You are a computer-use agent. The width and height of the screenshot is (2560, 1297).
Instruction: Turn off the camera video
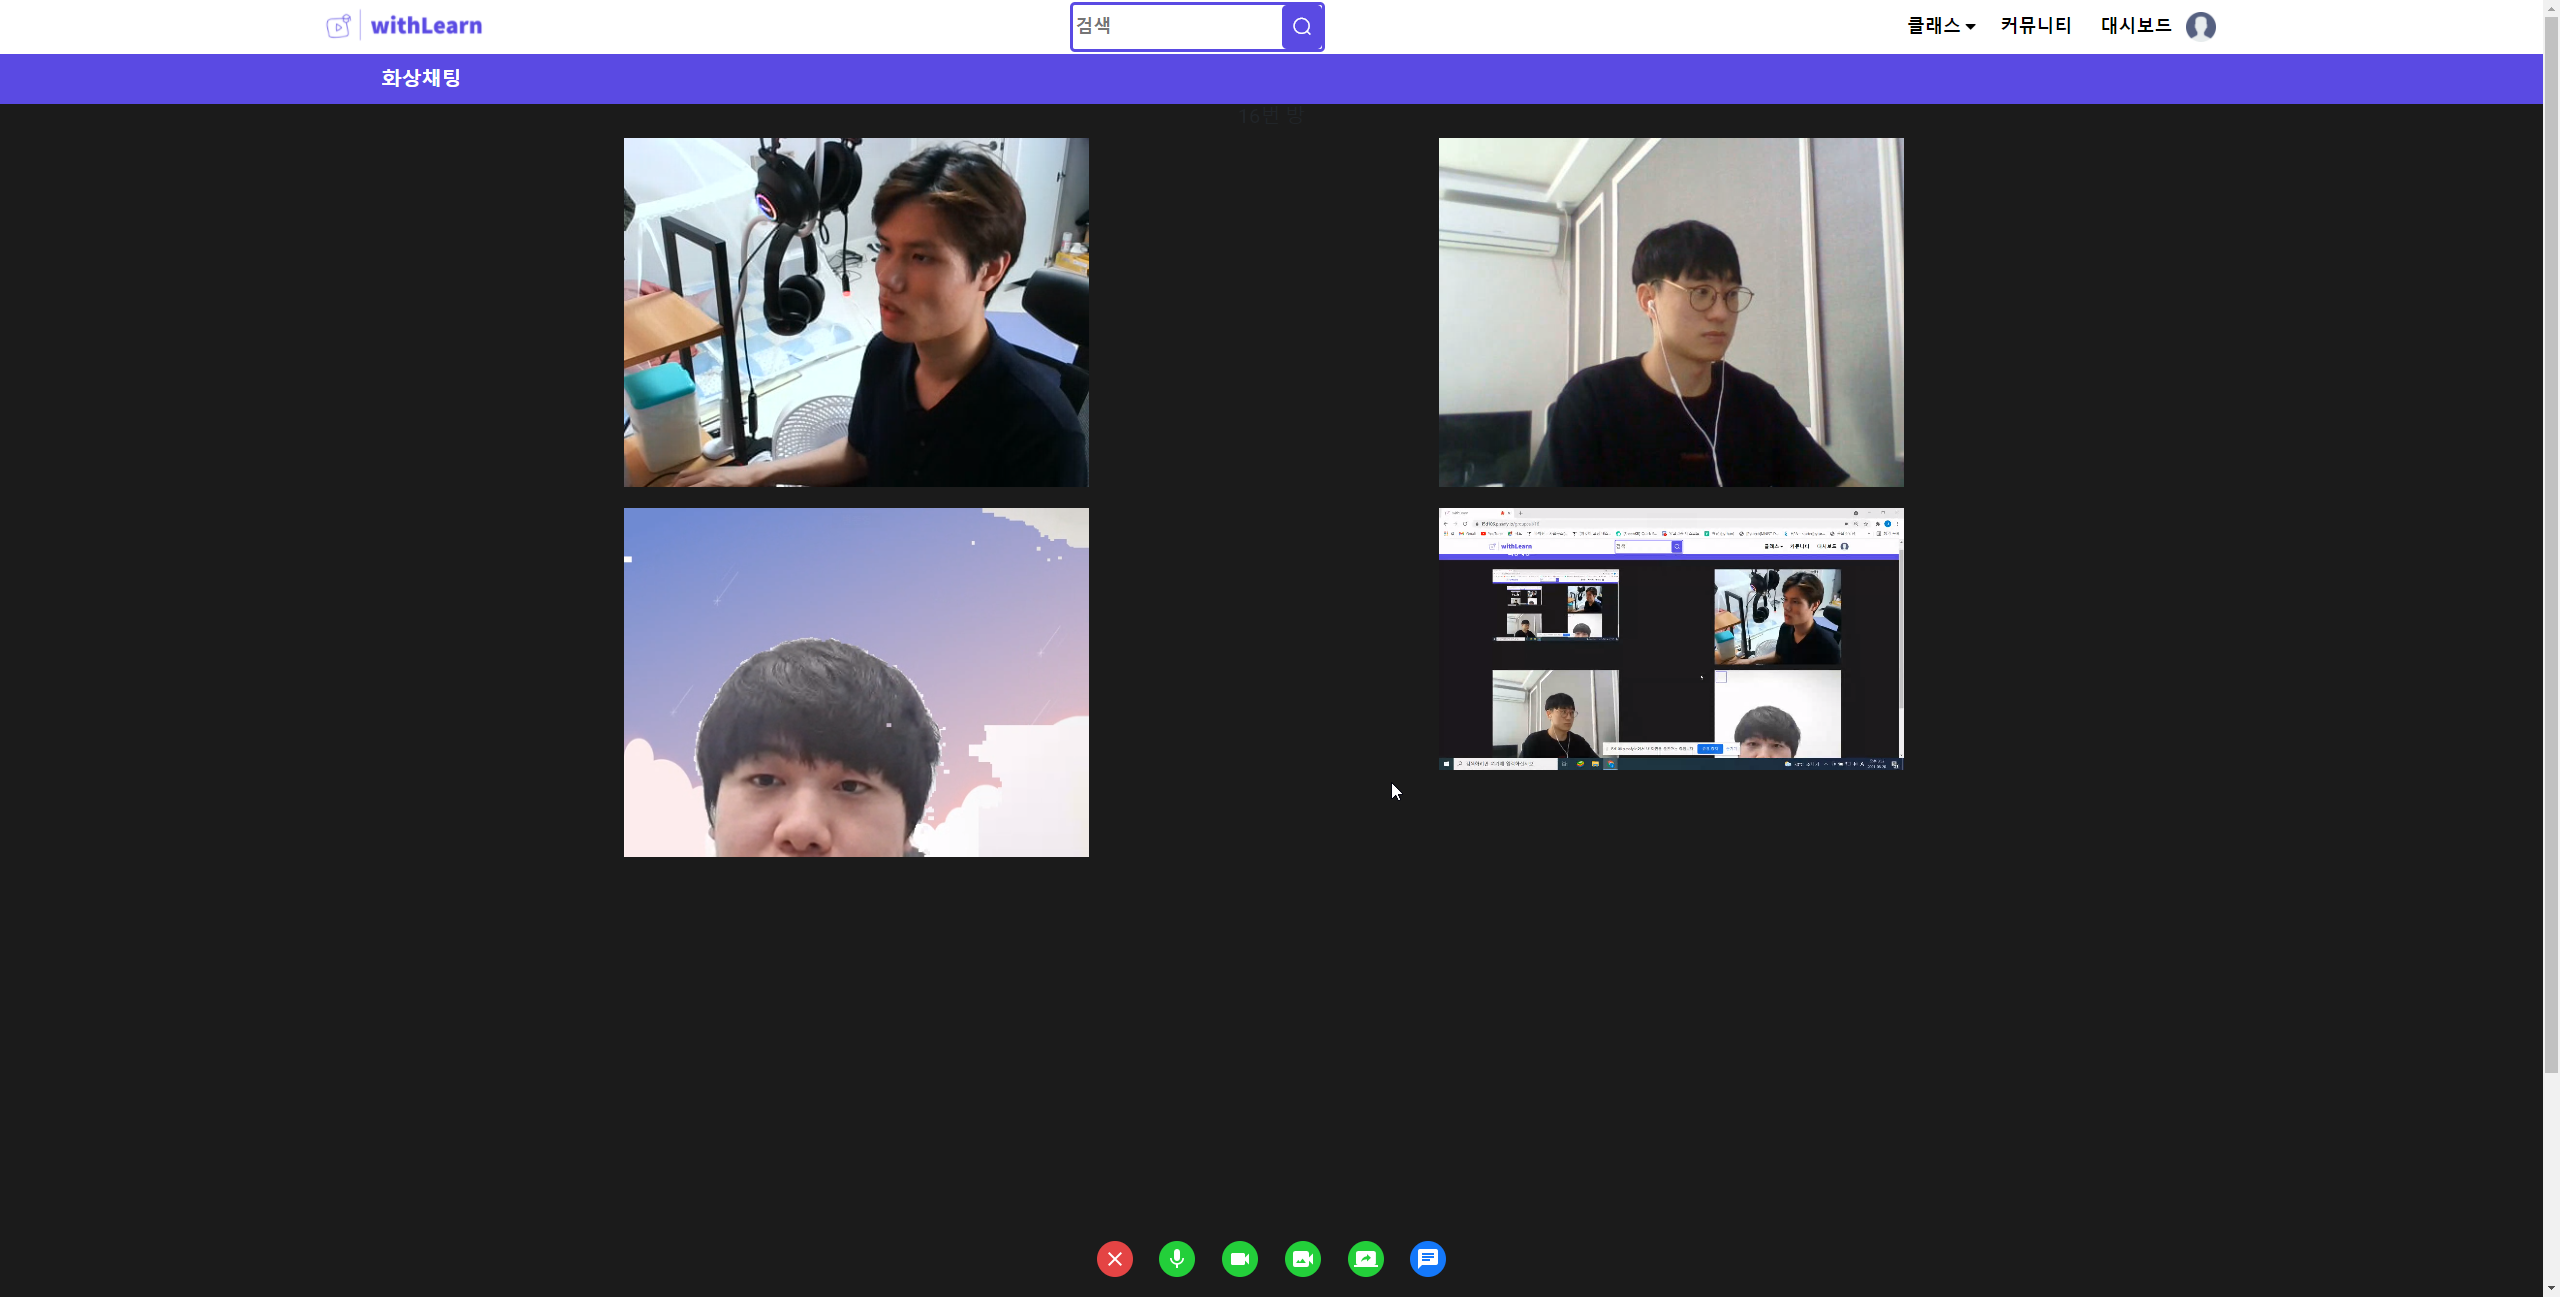tap(1240, 1259)
